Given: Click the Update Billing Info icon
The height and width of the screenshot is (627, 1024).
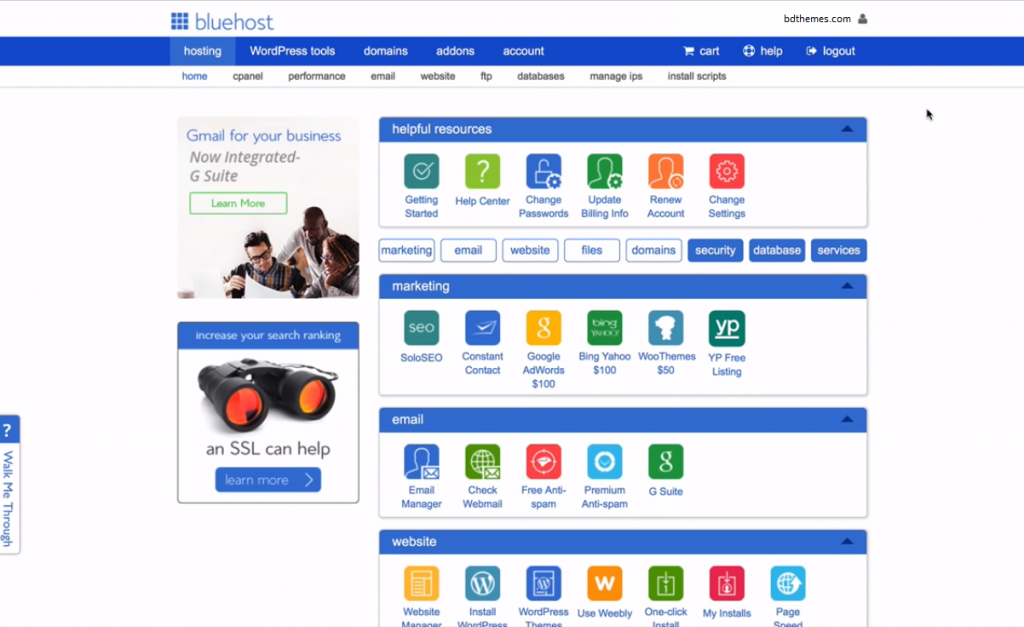Looking at the screenshot, I should (x=604, y=172).
